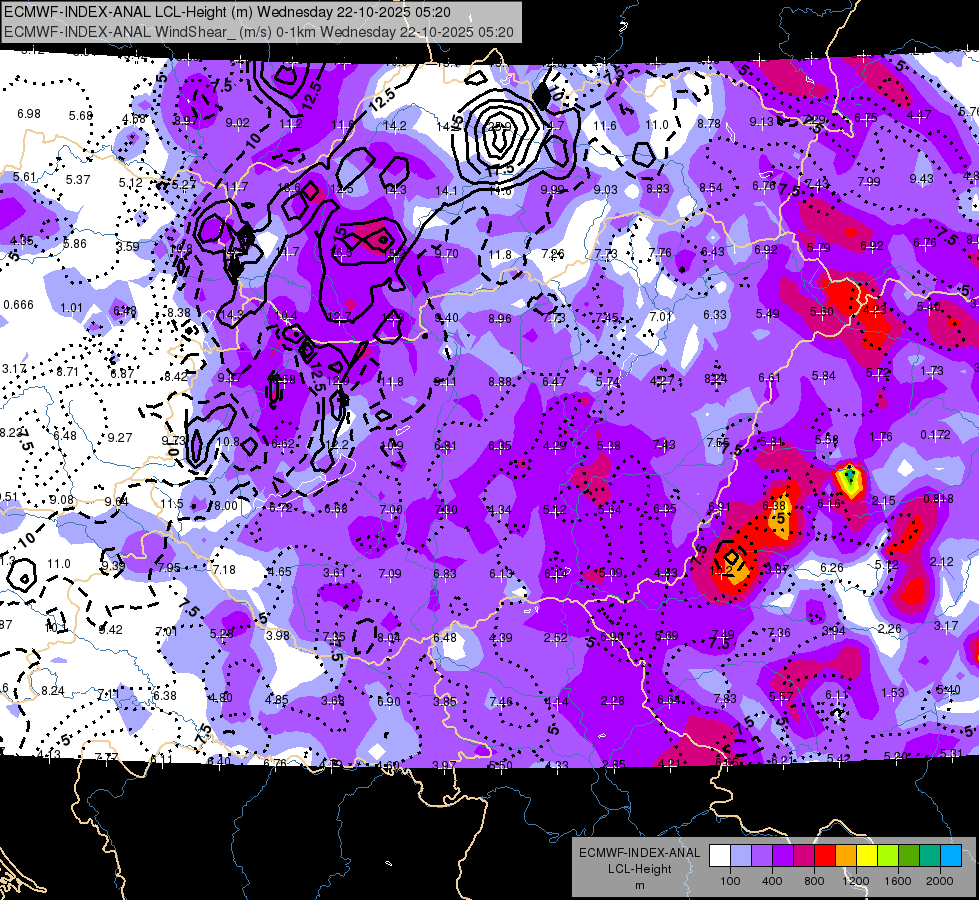Click the wind shear value 2.12
Image resolution: width=979 pixels, height=900 pixels.
pos(942,562)
